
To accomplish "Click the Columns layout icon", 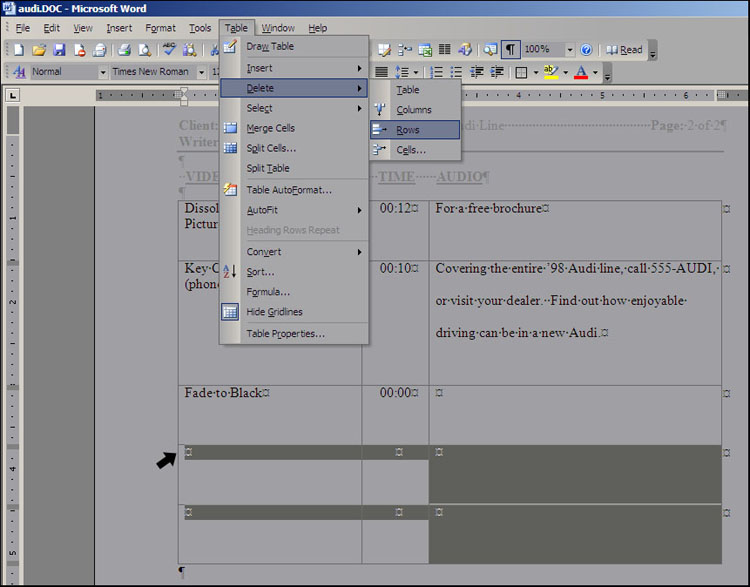I will point(445,50).
